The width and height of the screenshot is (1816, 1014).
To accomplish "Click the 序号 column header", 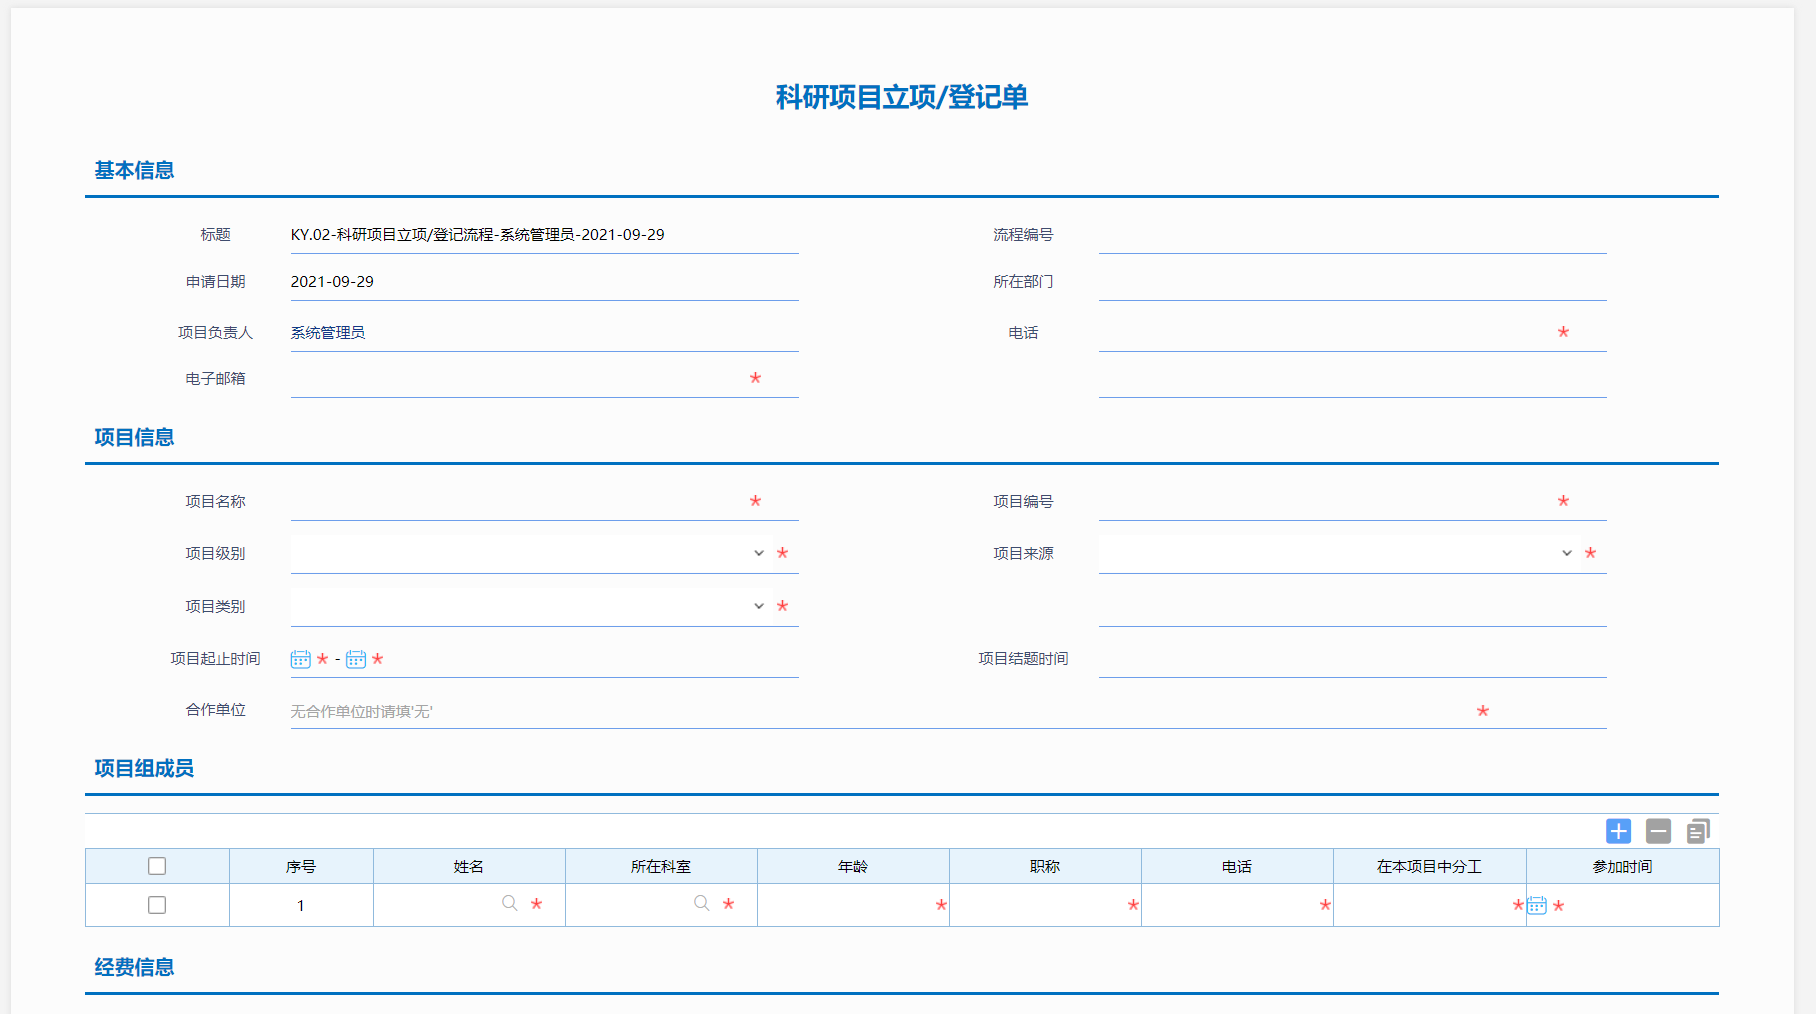I will pos(301,866).
